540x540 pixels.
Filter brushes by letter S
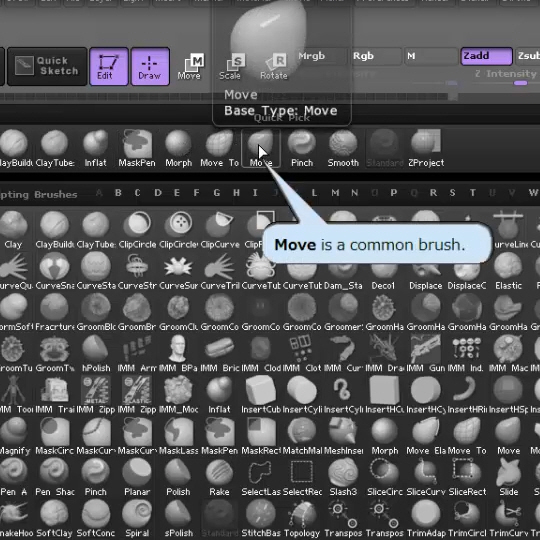click(x=452, y=193)
